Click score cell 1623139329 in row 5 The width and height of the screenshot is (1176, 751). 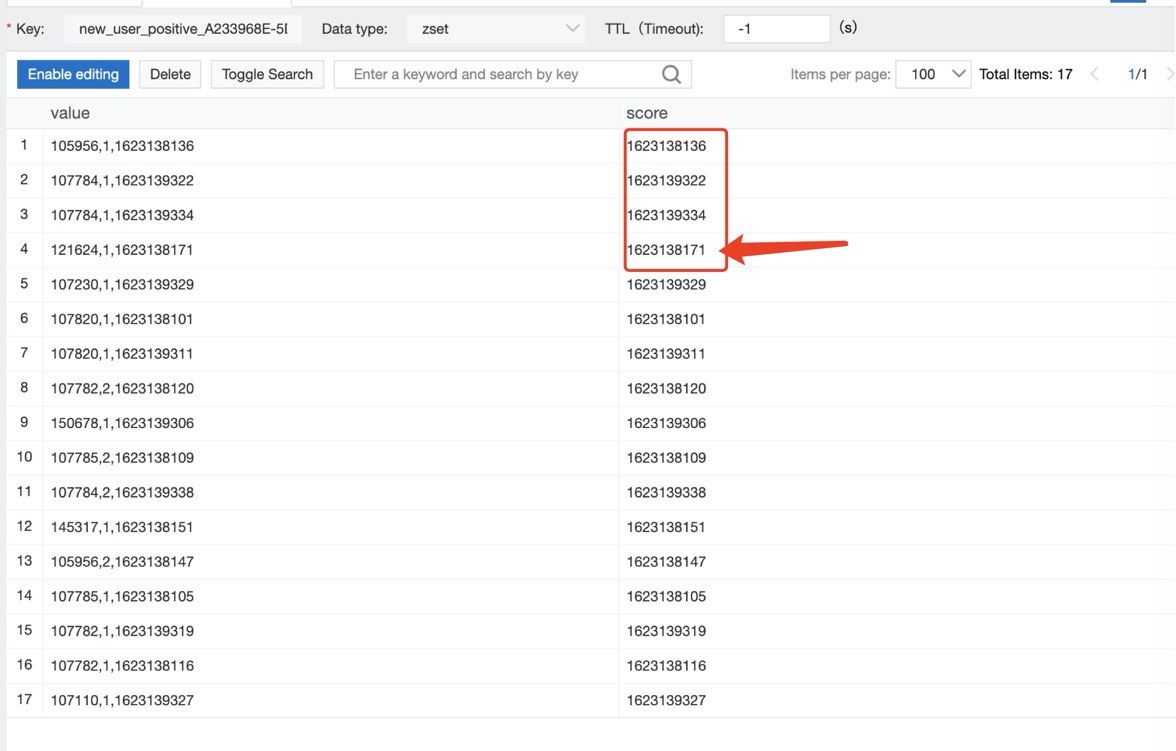coord(666,284)
